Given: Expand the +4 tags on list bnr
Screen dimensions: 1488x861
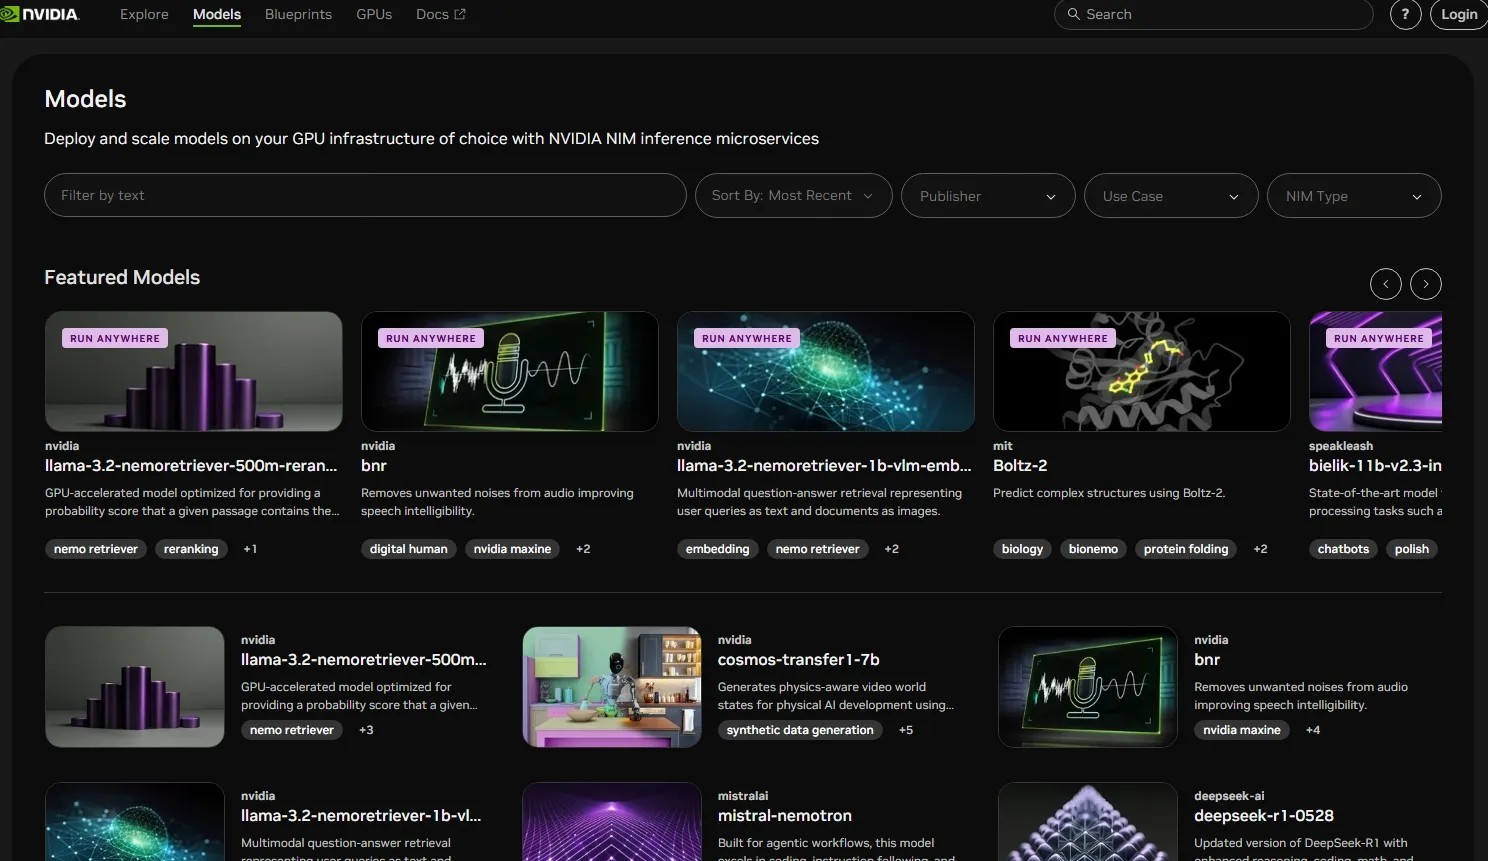Looking at the screenshot, I should click(x=1313, y=730).
